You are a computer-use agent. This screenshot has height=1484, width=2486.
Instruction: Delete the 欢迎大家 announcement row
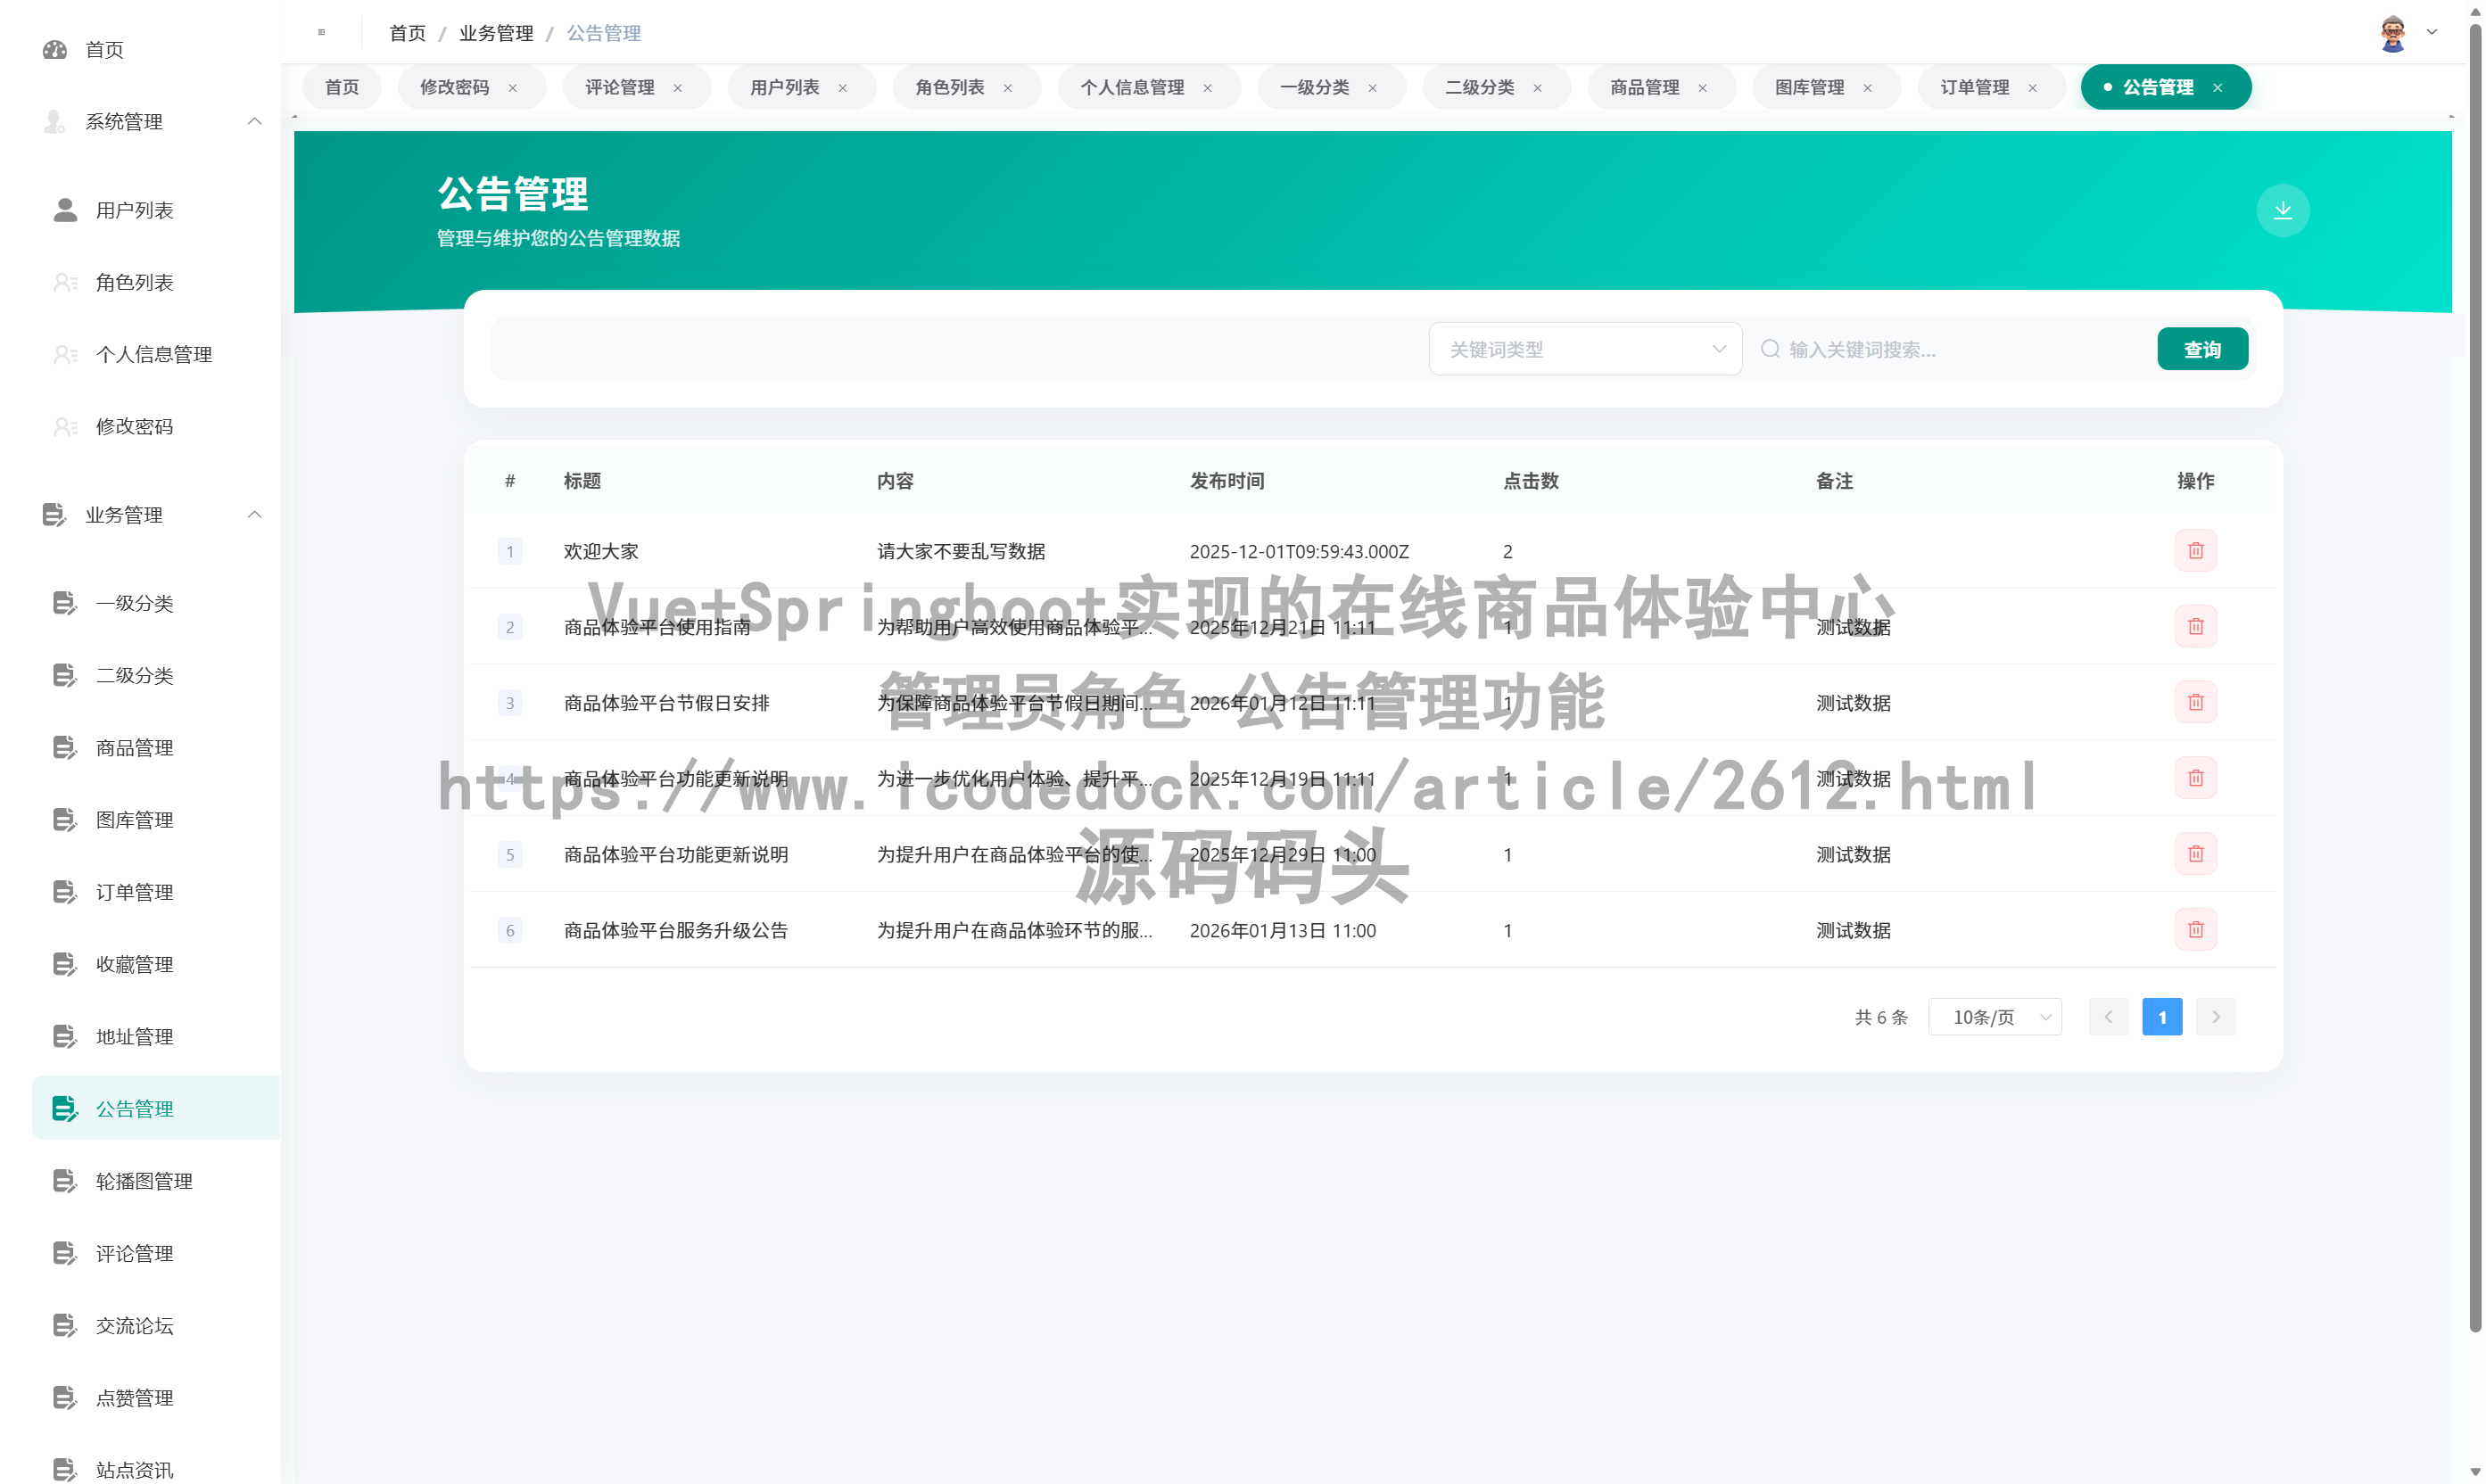point(2195,550)
